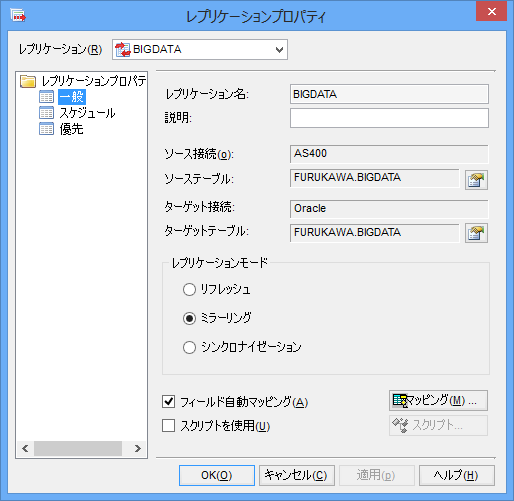Click the tree panel left scroll arrow
This screenshot has height=501, width=514.
pos(25,449)
